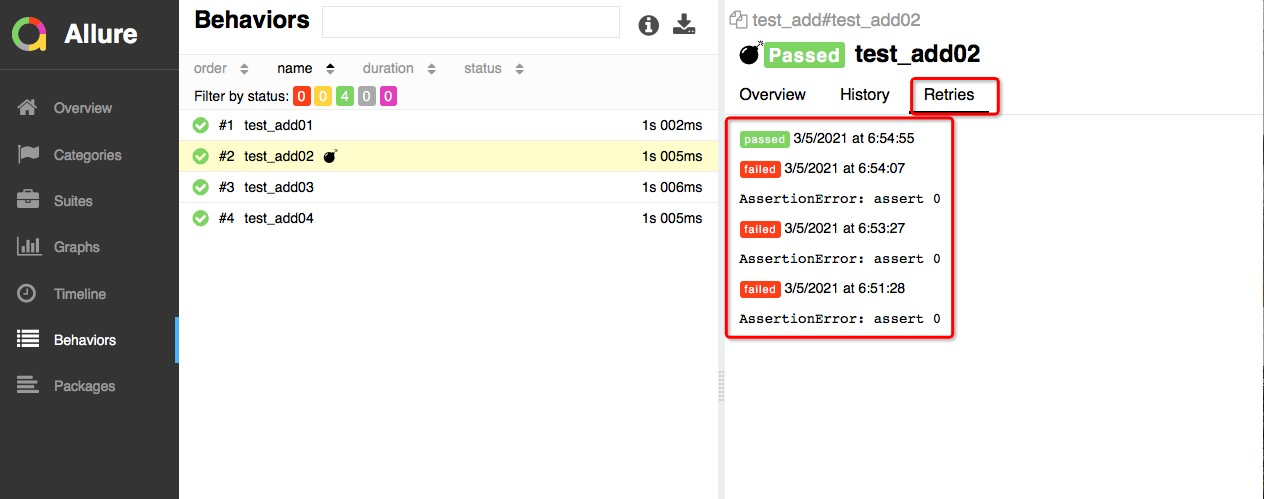The height and width of the screenshot is (499, 1264).
Task: Sort tests by status column
Action: pos(495,69)
